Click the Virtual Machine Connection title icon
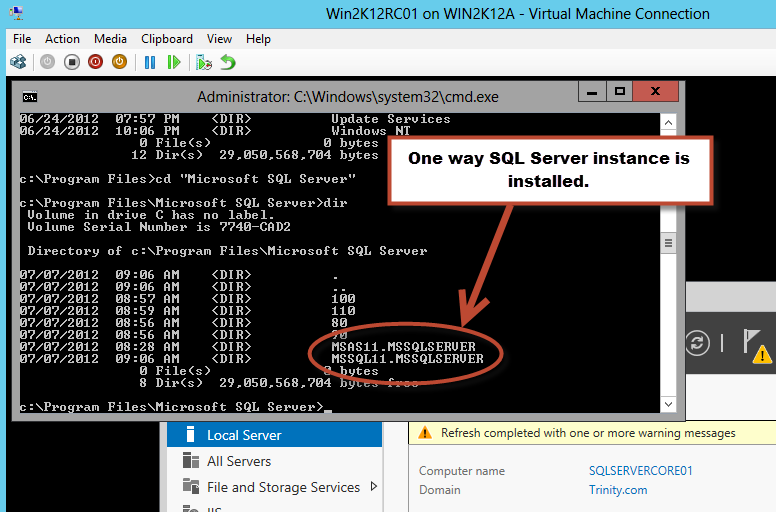Image resolution: width=776 pixels, height=512 pixels. 16,13
